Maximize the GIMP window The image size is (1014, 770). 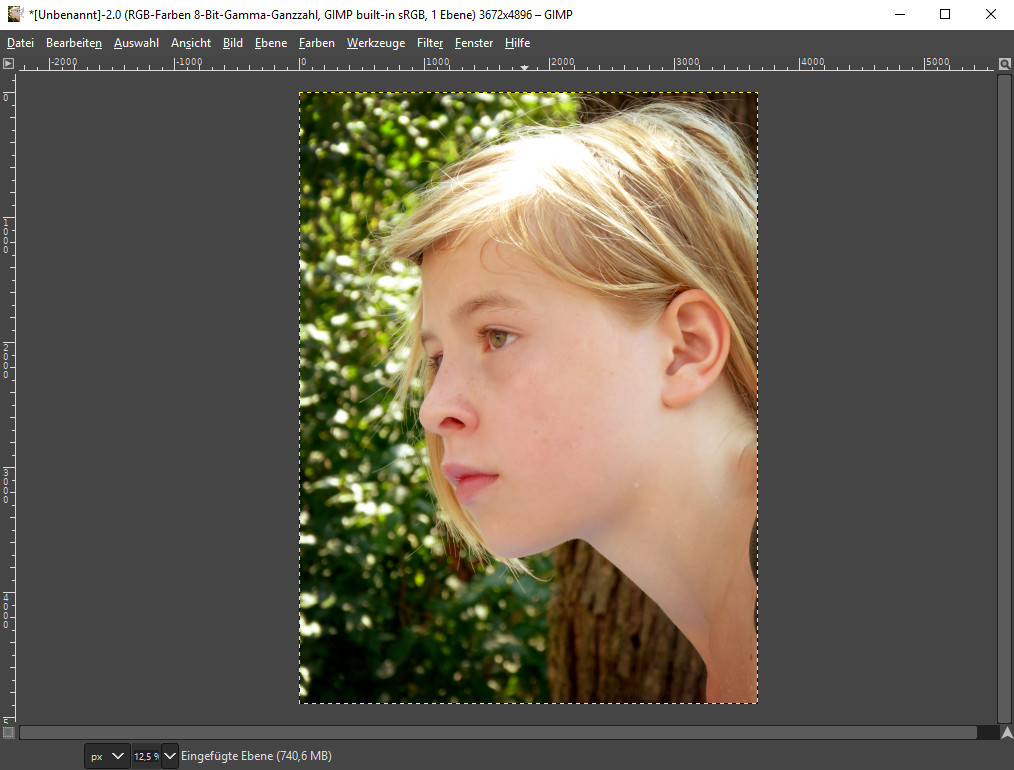[945, 14]
